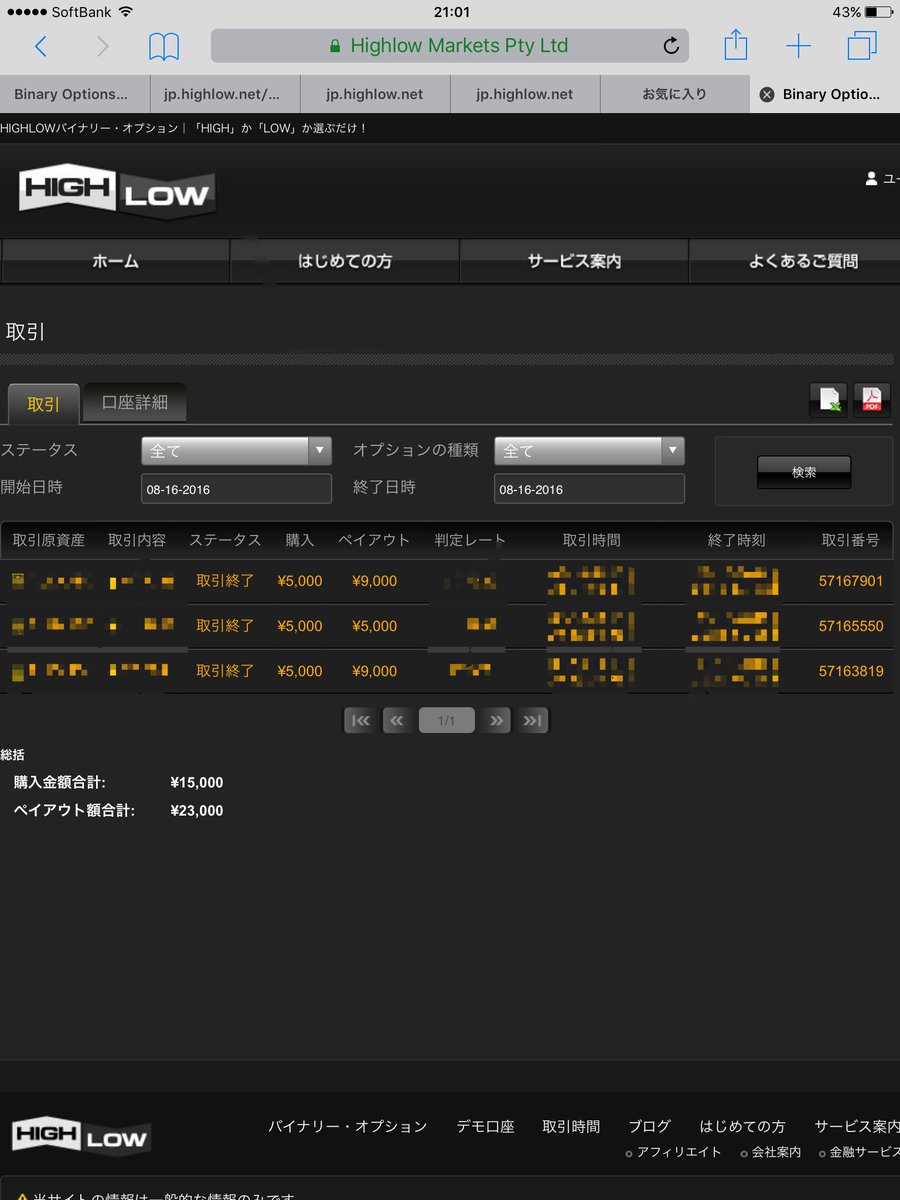Click ¥23,000 payout total
The height and width of the screenshot is (1200, 900).
(x=197, y=811)
